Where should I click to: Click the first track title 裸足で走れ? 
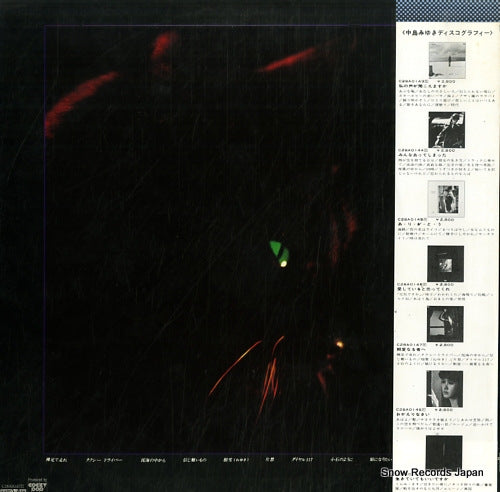(56, 460)
